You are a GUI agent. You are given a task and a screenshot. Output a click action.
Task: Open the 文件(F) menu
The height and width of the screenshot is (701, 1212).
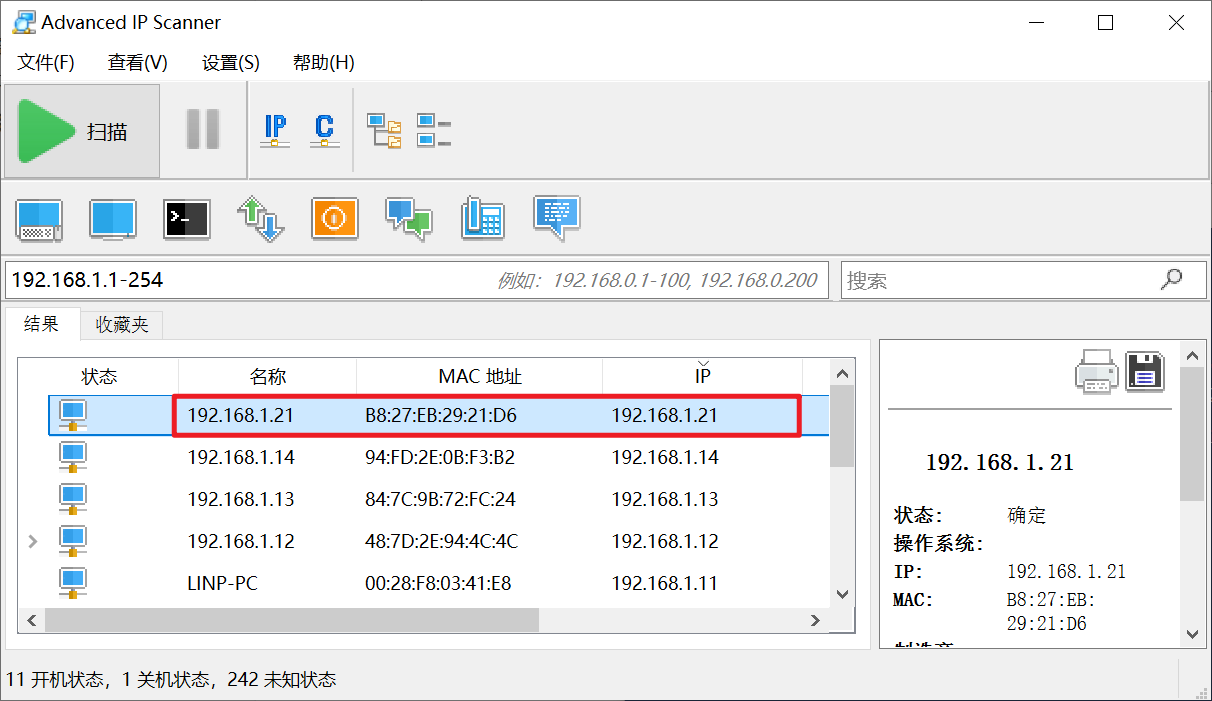click(46, 63)
